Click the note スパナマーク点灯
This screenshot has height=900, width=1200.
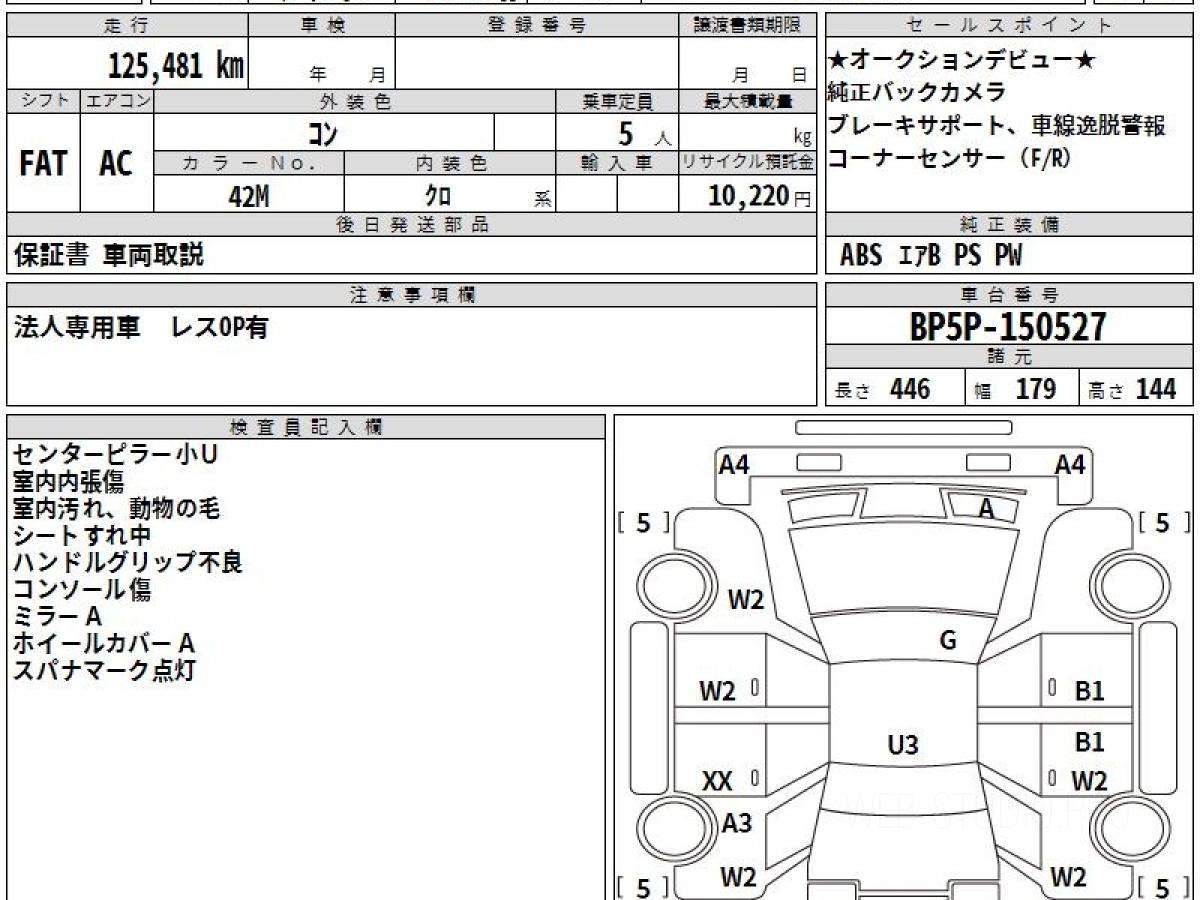tap(104, 671)
